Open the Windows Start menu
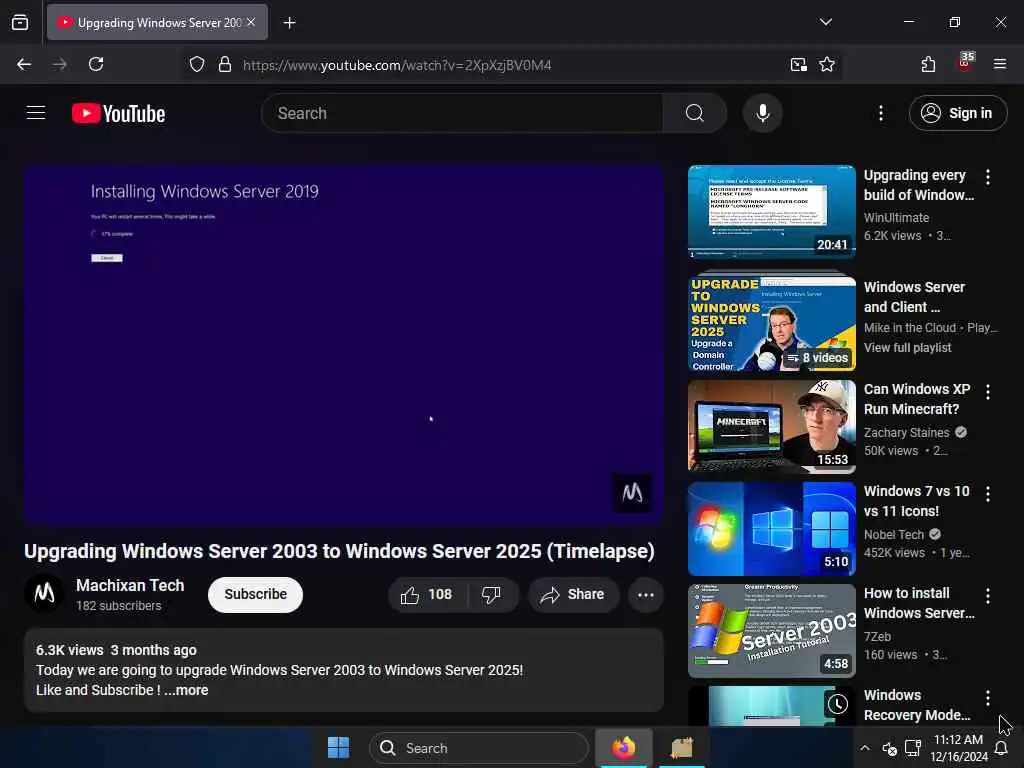Viewport: 1024px width, 768px height. coord(338,747)
